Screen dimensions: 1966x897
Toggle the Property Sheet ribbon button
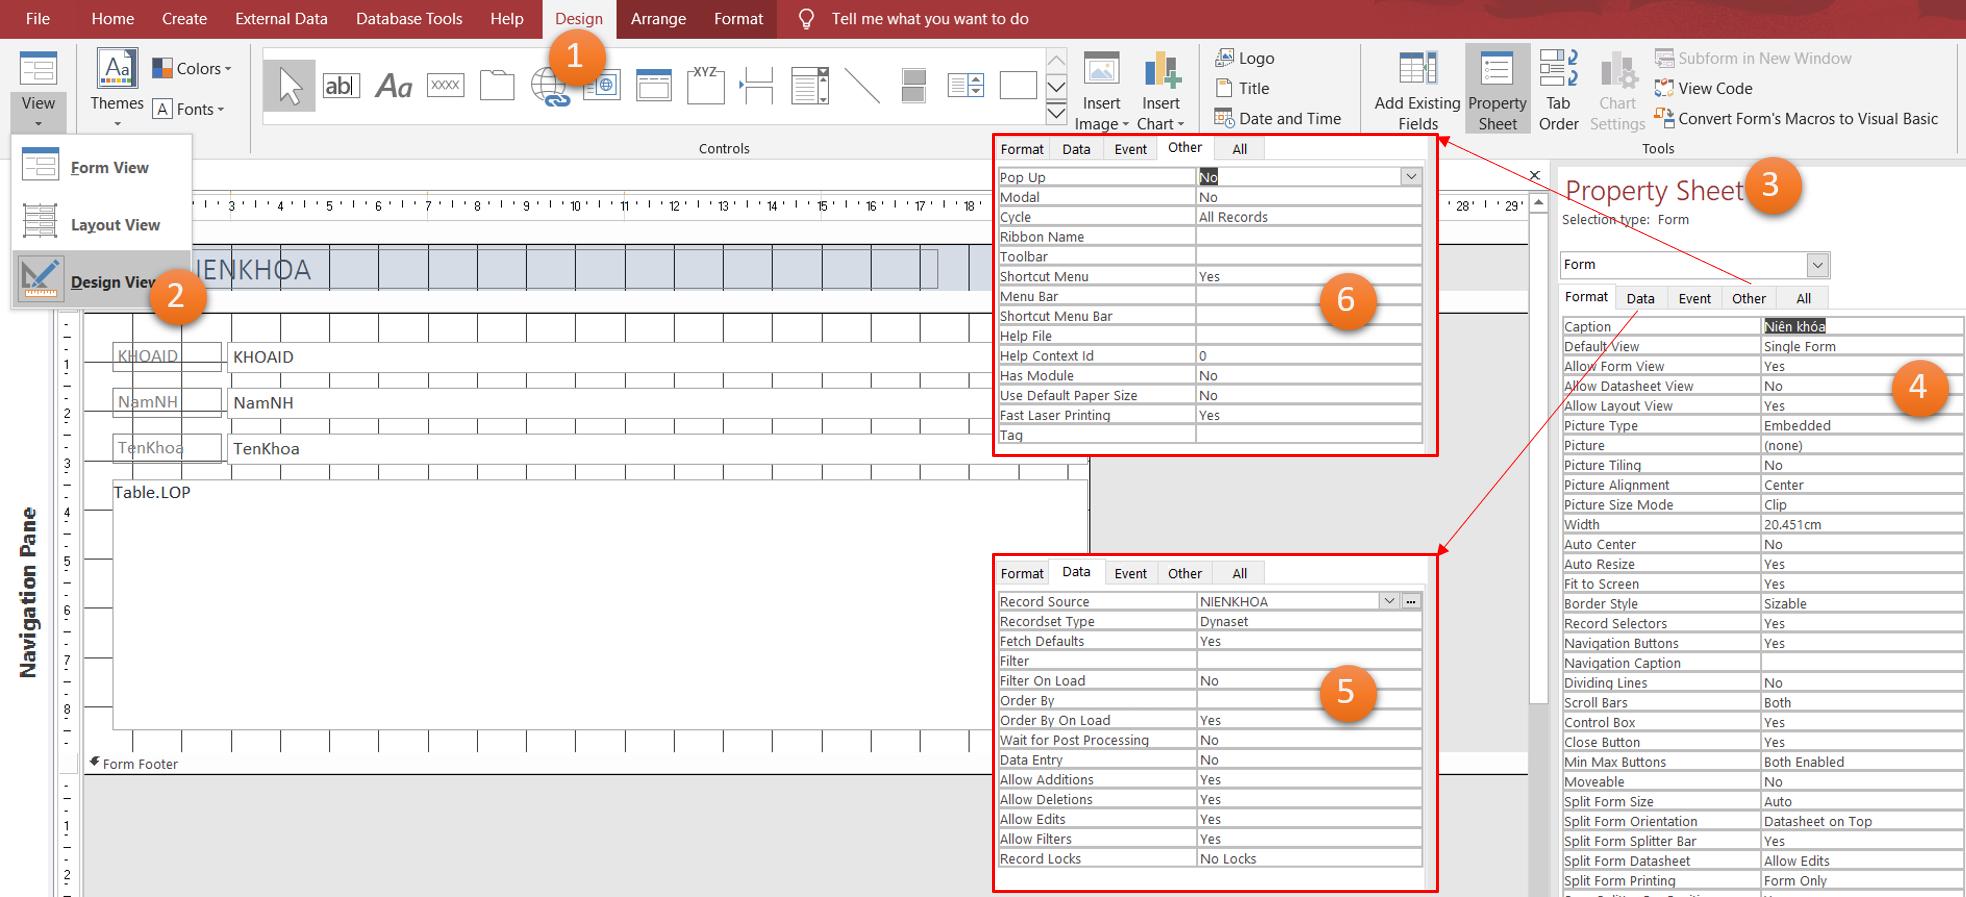(1497, 90)
